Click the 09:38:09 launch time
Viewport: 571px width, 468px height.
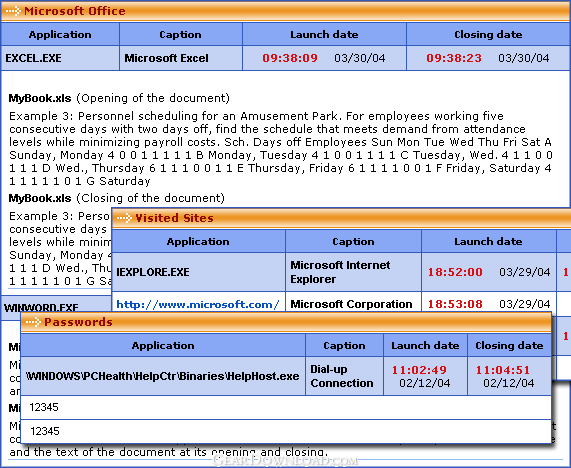(290, 58)
